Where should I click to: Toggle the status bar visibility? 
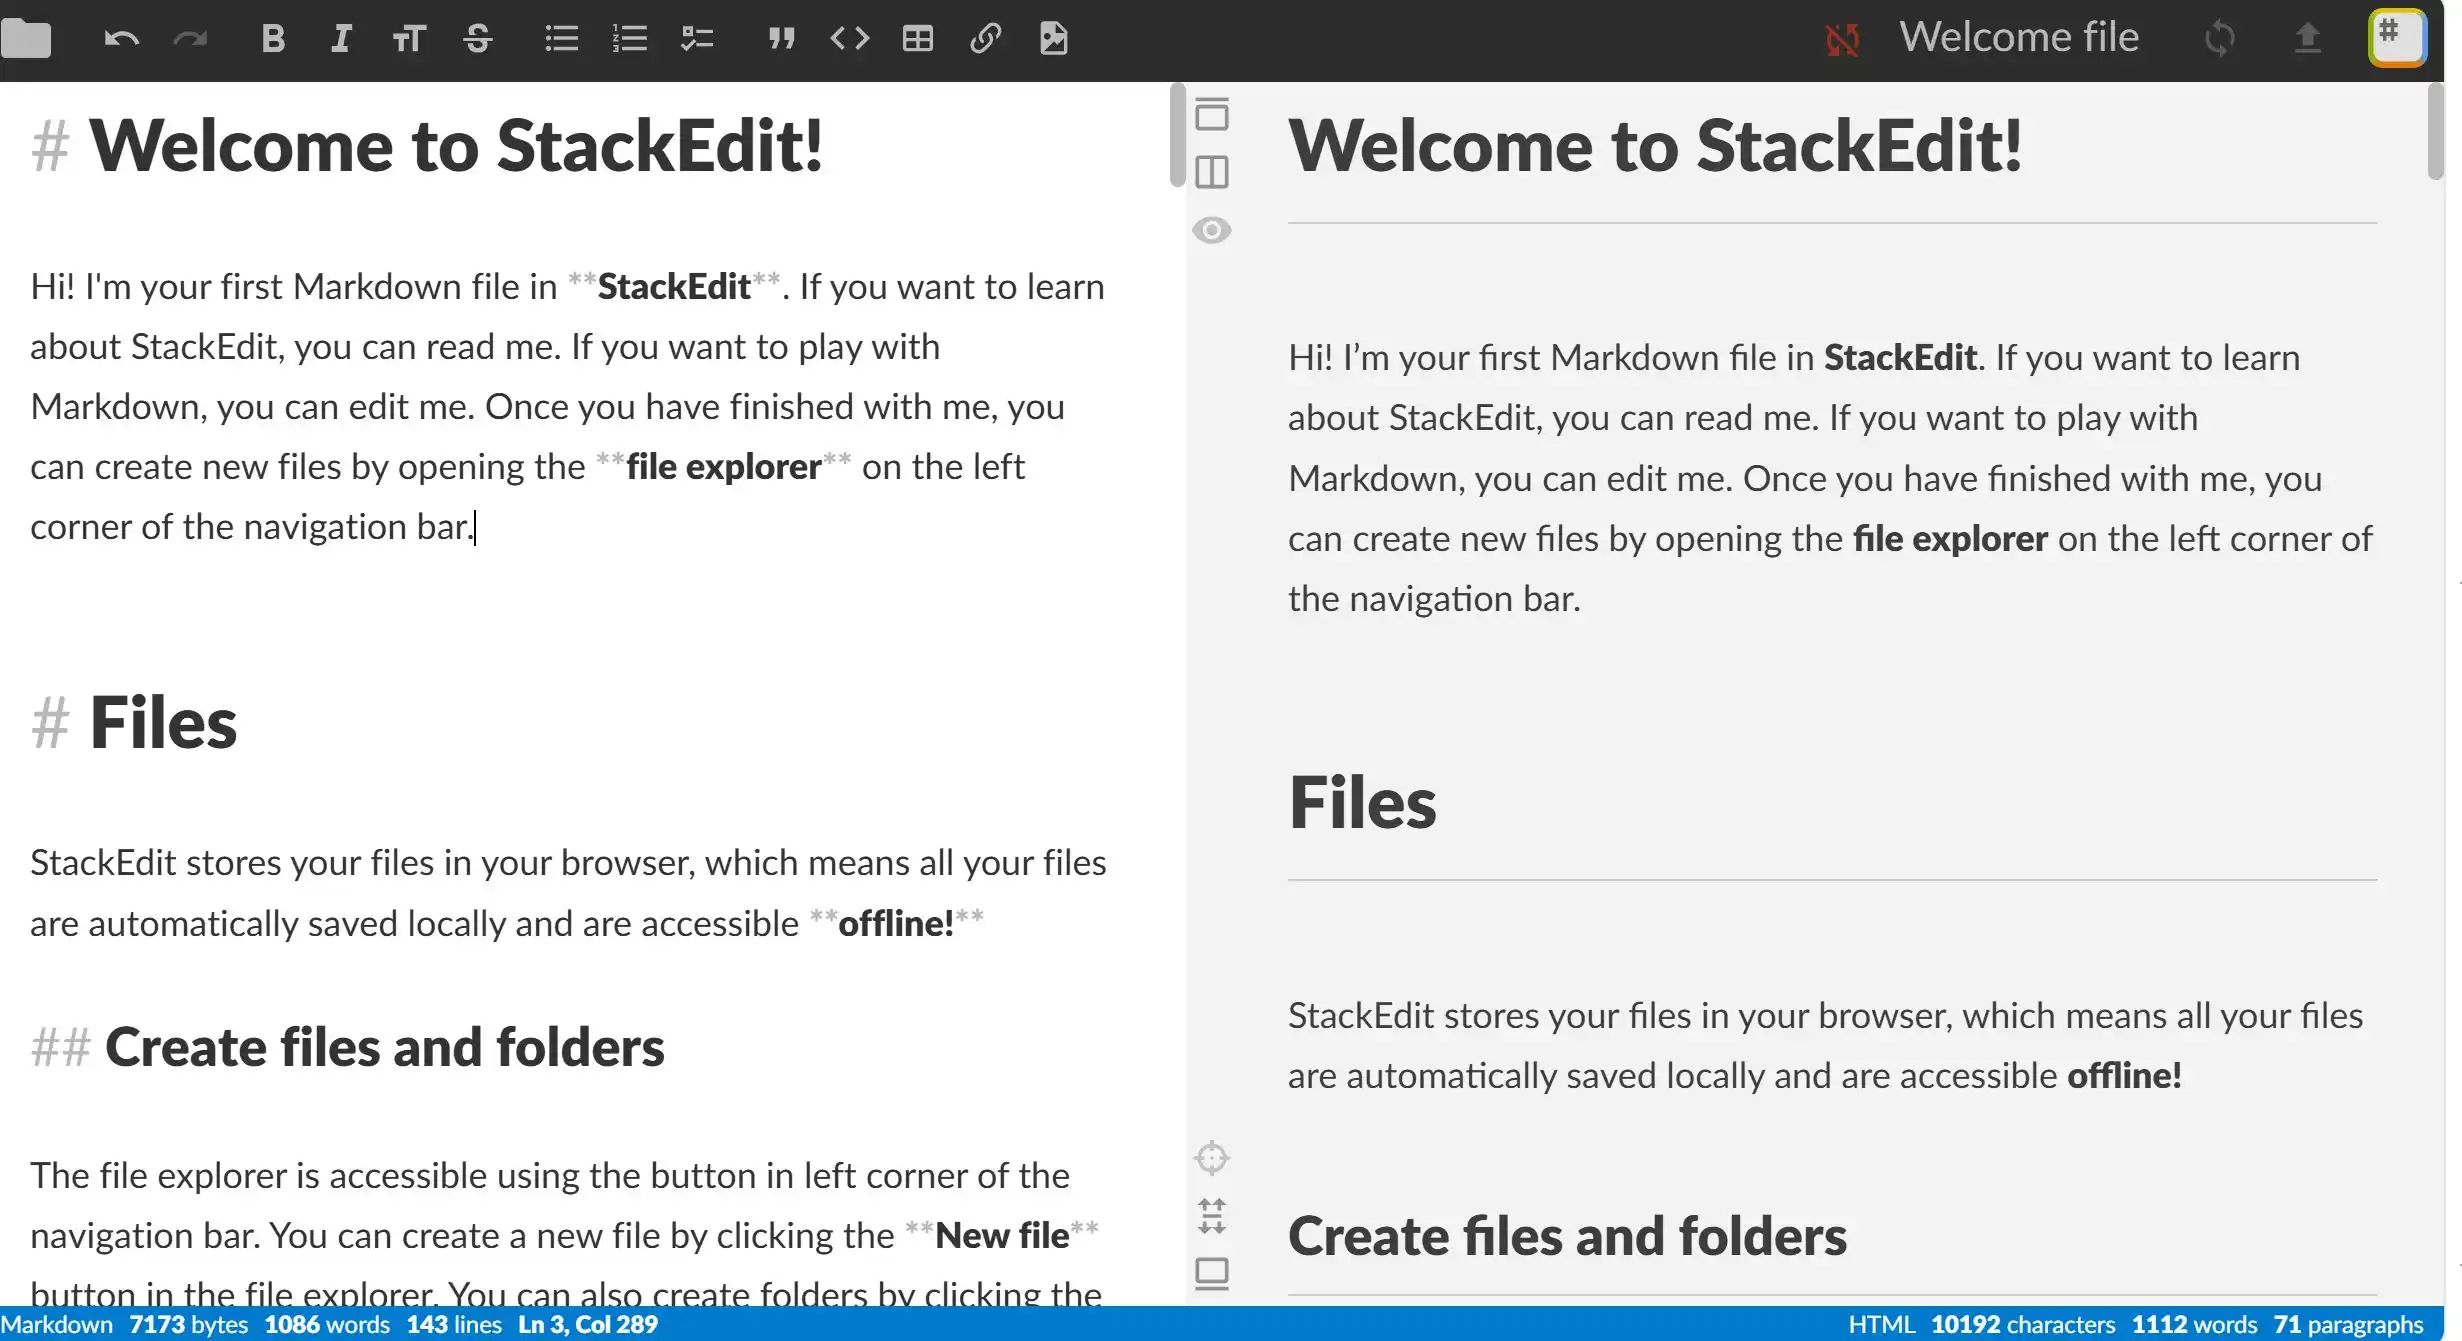tap(1211, 1274)
